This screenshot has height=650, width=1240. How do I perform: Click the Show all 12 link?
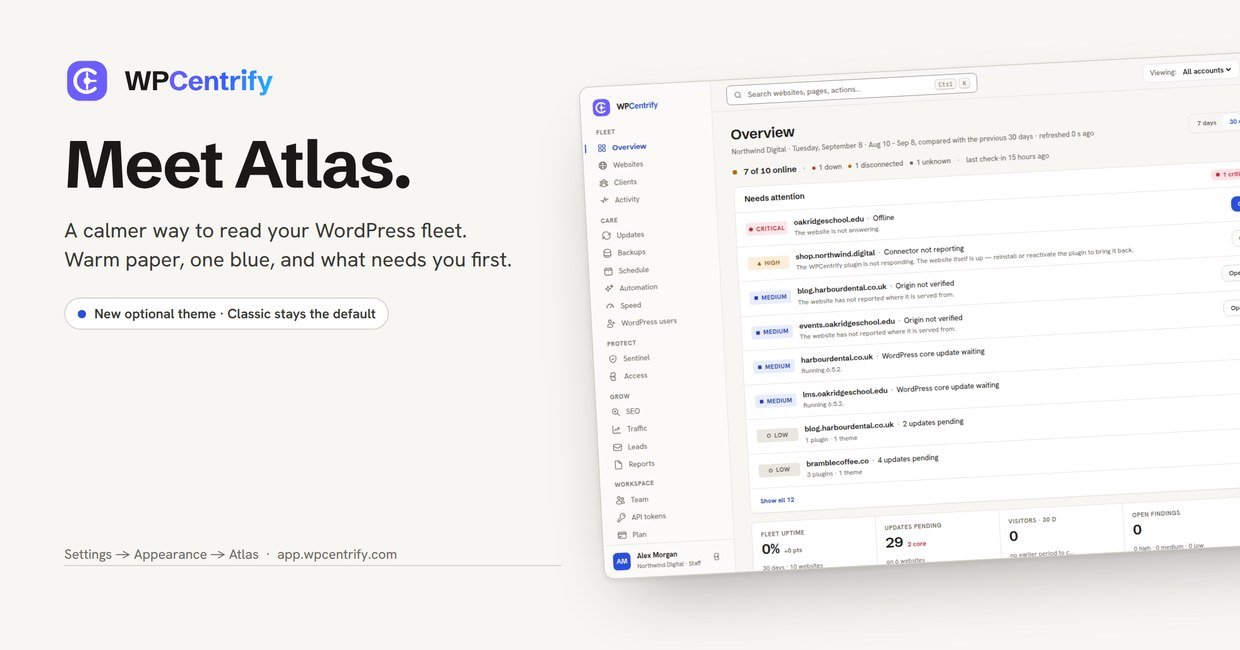[x=777, y=500]
